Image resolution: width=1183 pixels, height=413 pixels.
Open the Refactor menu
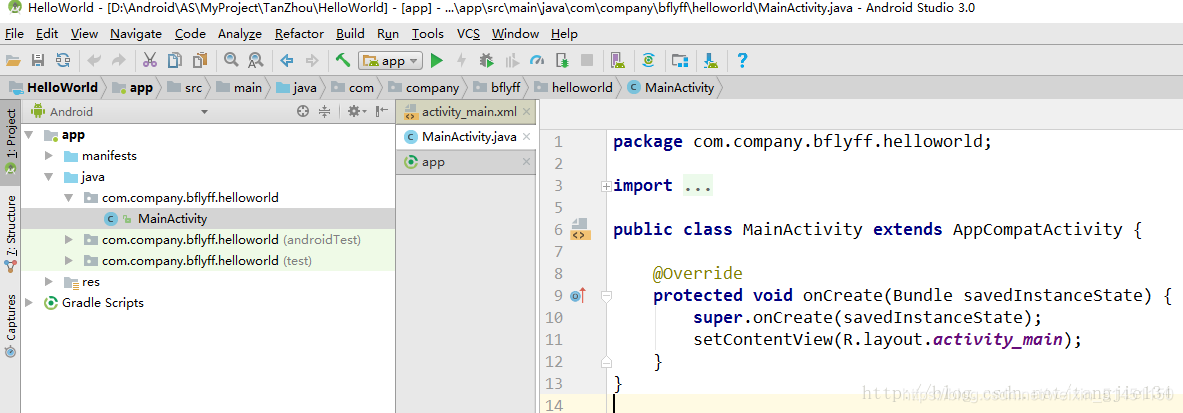tap(300, 34)
